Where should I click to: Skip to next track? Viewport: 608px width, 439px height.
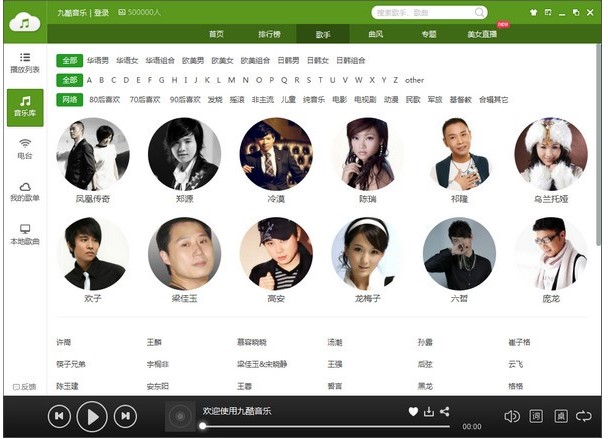125,416
